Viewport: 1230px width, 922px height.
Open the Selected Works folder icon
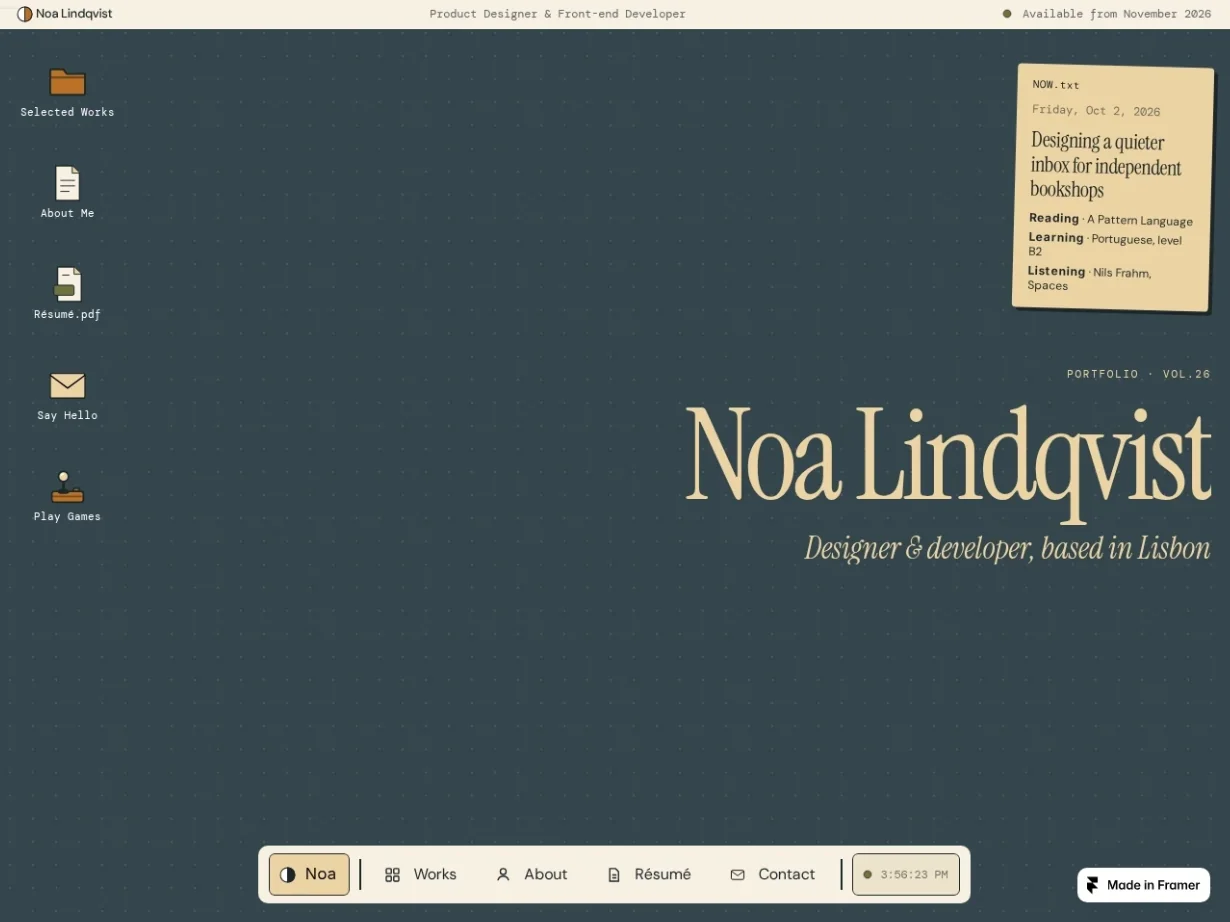click(x=67, y=82)
